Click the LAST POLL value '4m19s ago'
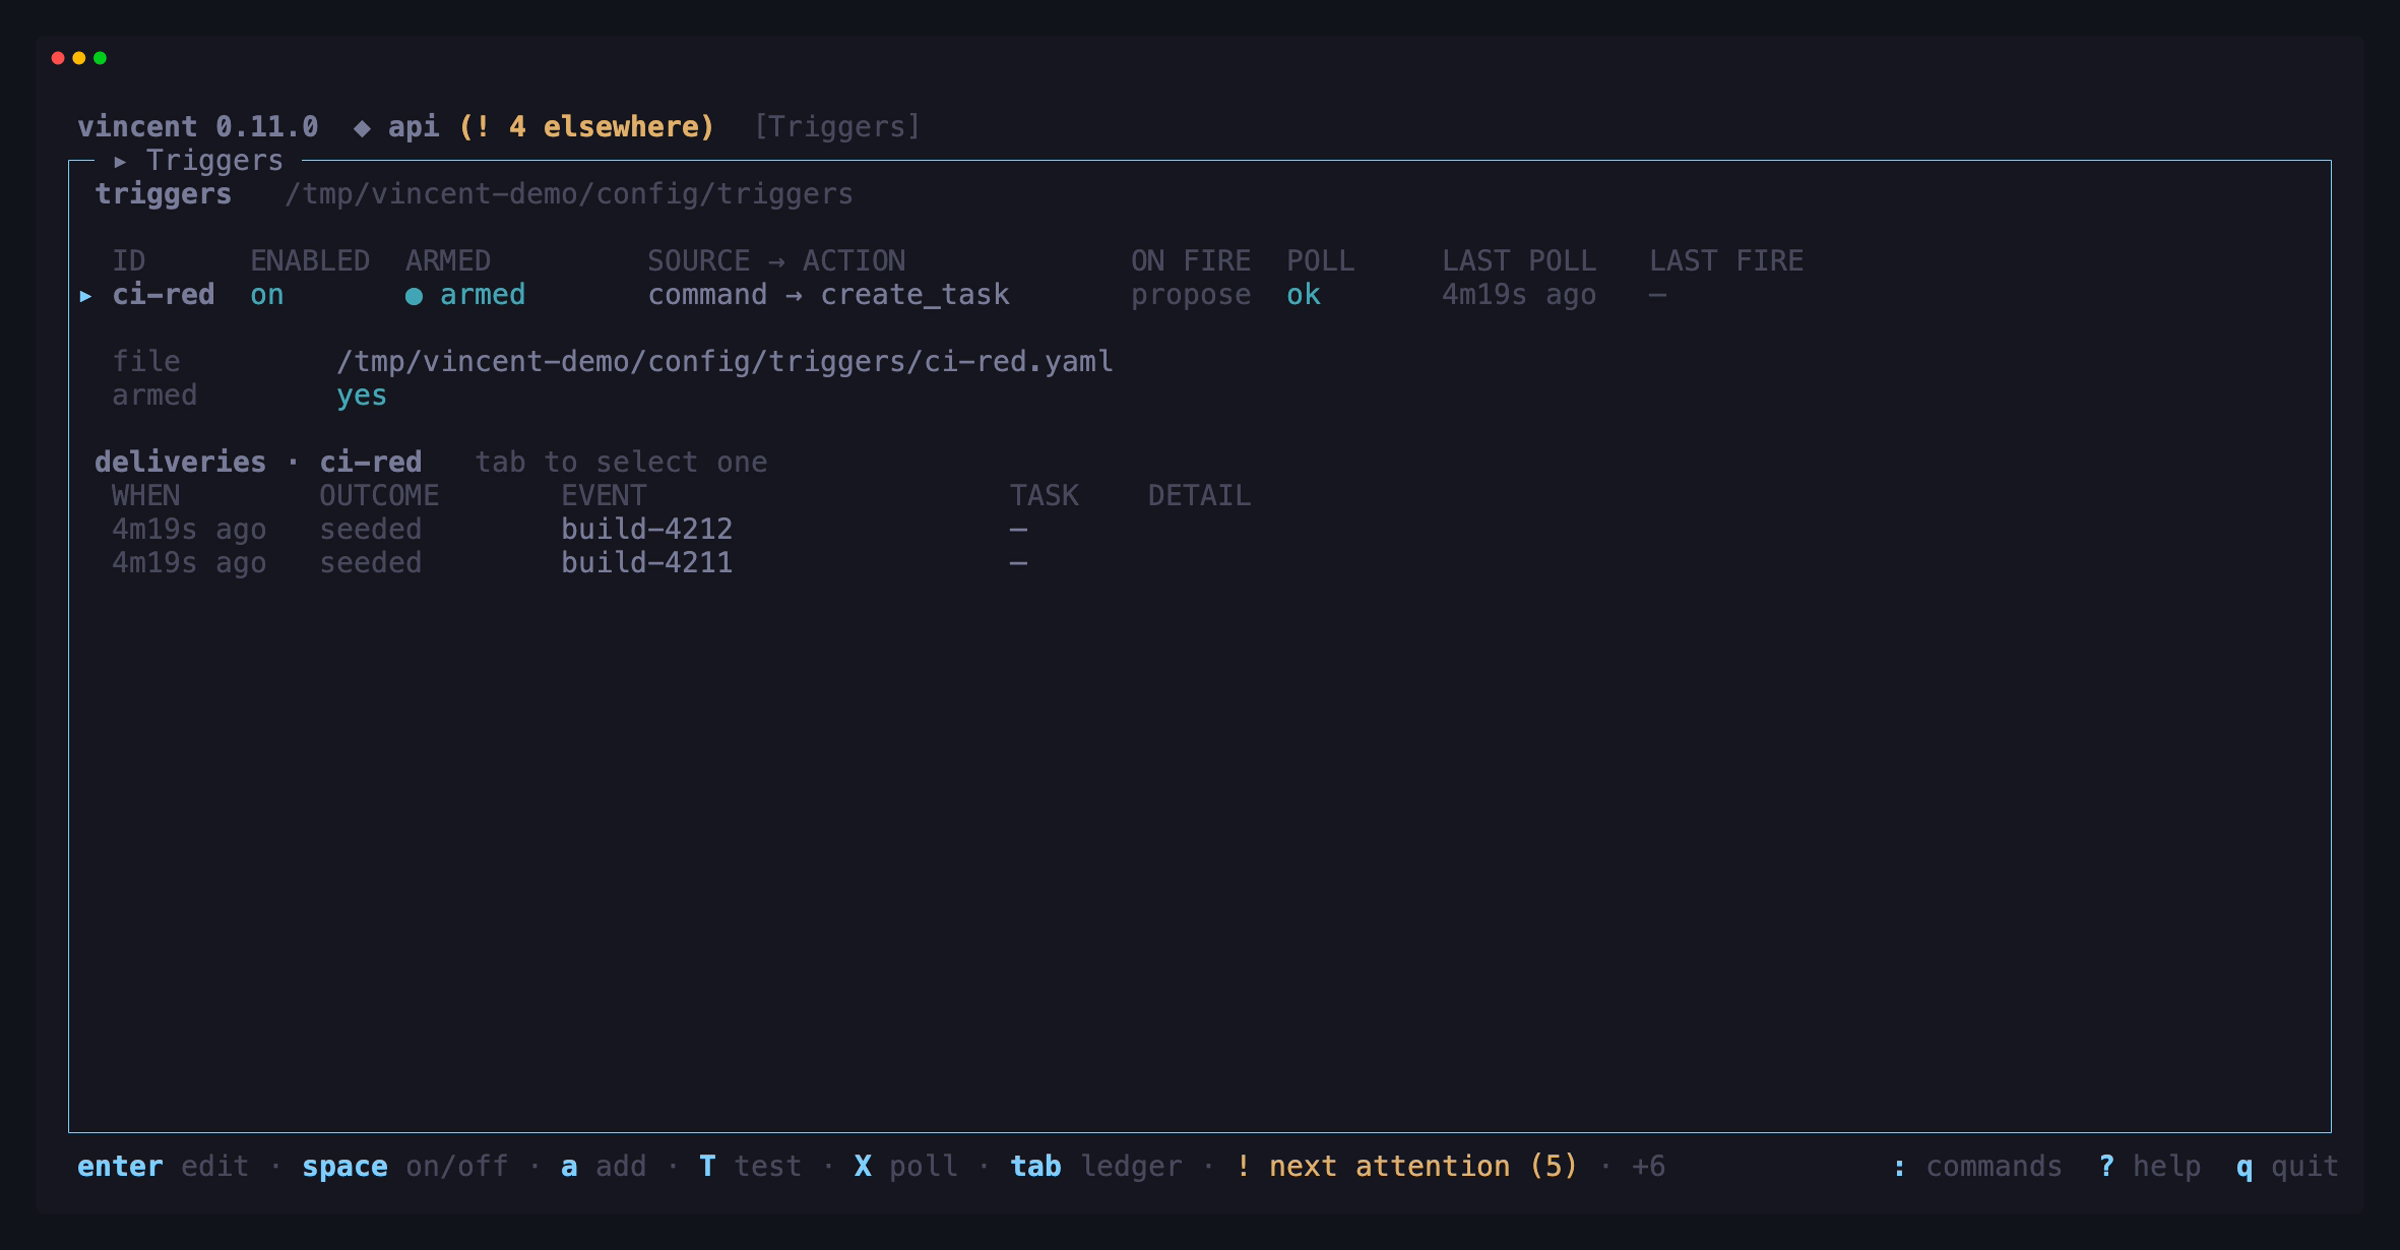The width and height of the screenshot is (2400, 1250). [x=1518, y=295]
